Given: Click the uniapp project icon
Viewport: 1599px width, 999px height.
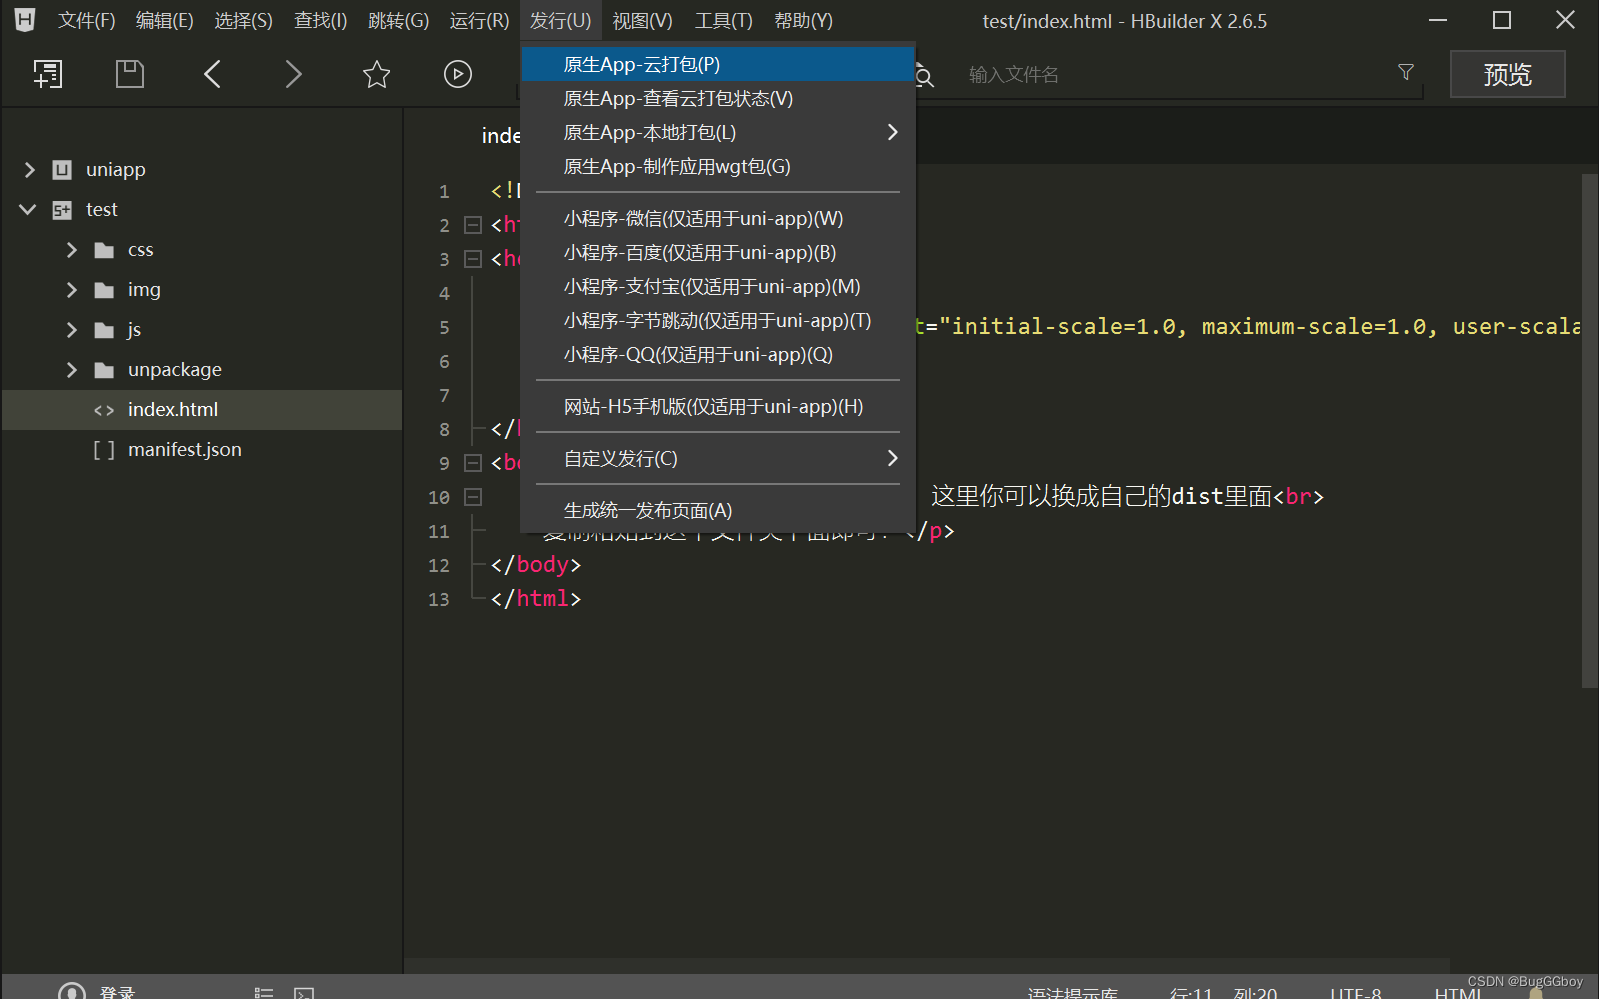Looking at the screenshot, I should tap(62, 170).
